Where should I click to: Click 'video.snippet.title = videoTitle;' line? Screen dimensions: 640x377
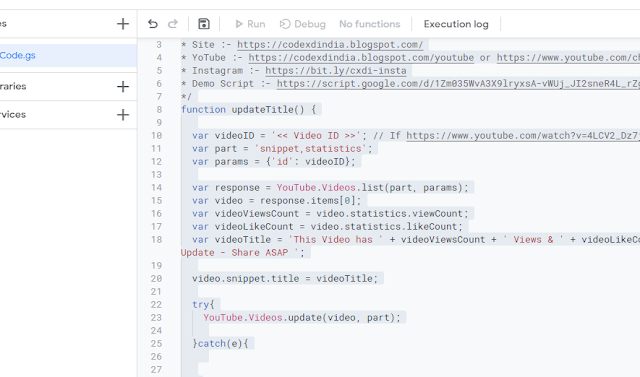[285, 278]
